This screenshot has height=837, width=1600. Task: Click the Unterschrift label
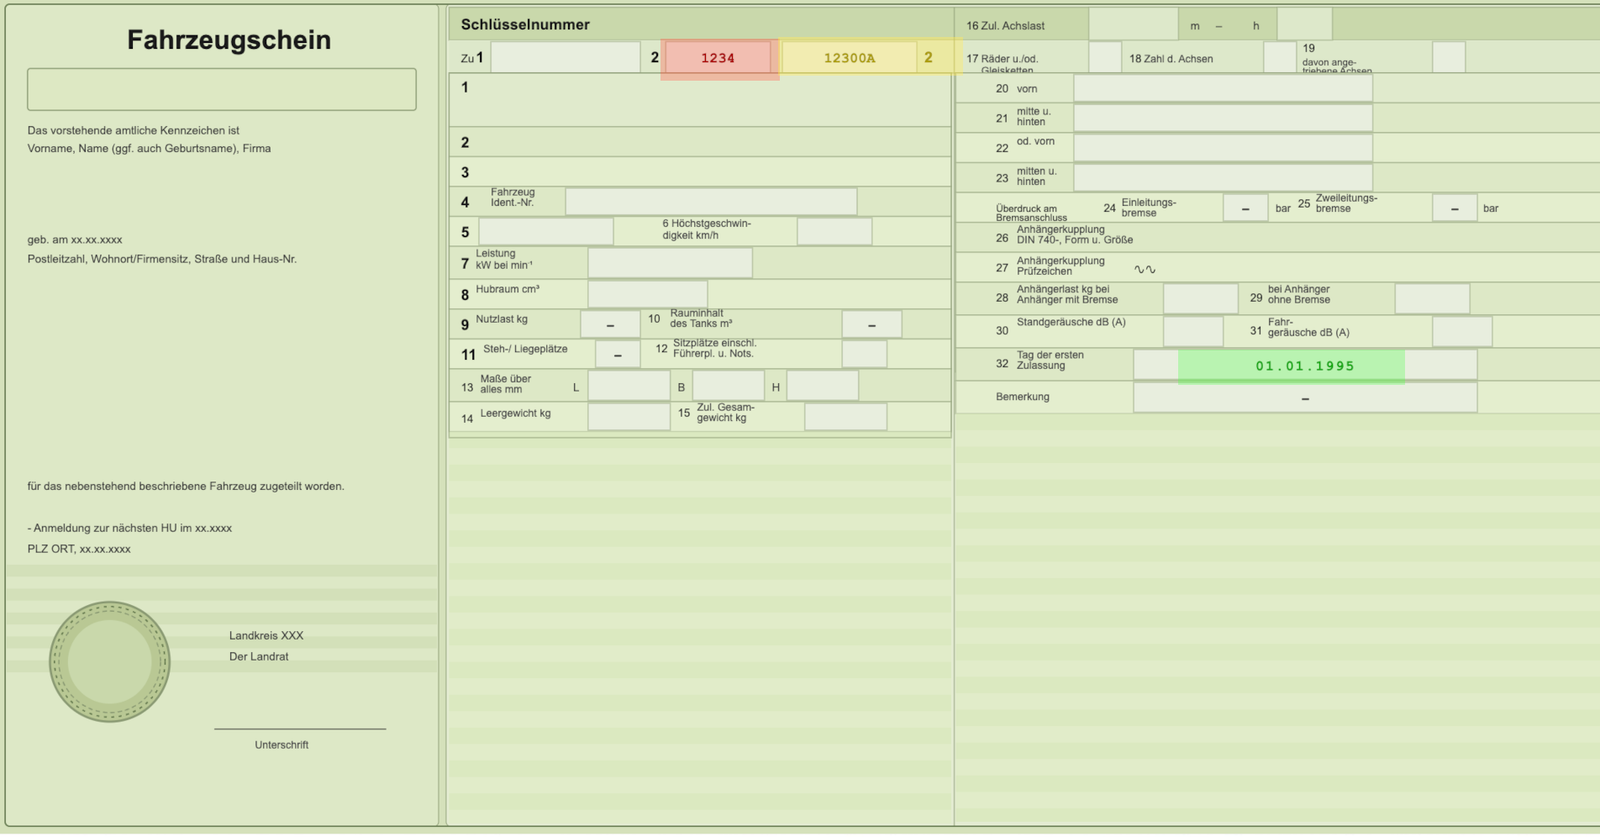pyautogui.click(x=281, y=745)
